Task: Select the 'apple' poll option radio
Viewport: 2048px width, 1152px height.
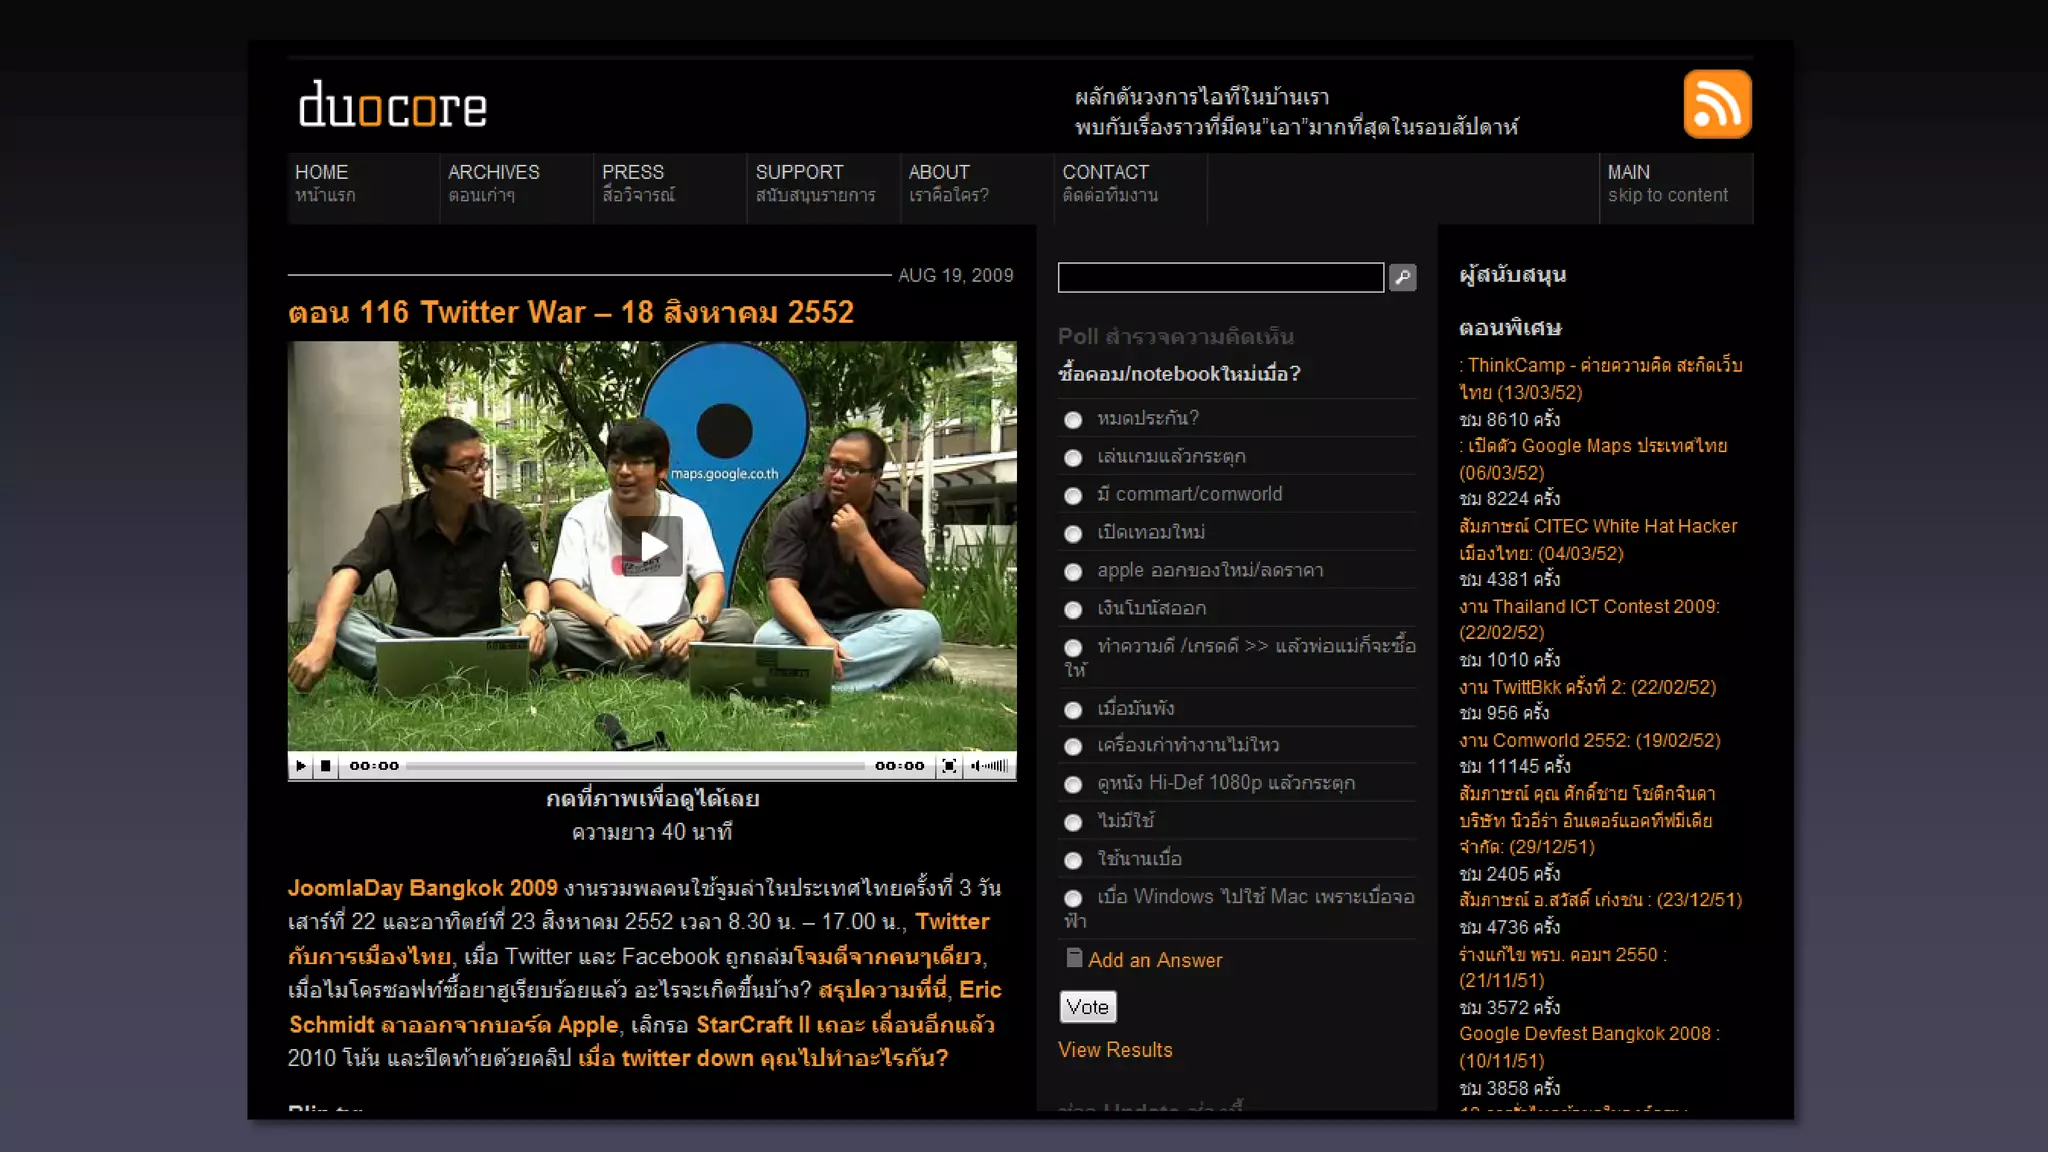Action: click(1073, 572)
